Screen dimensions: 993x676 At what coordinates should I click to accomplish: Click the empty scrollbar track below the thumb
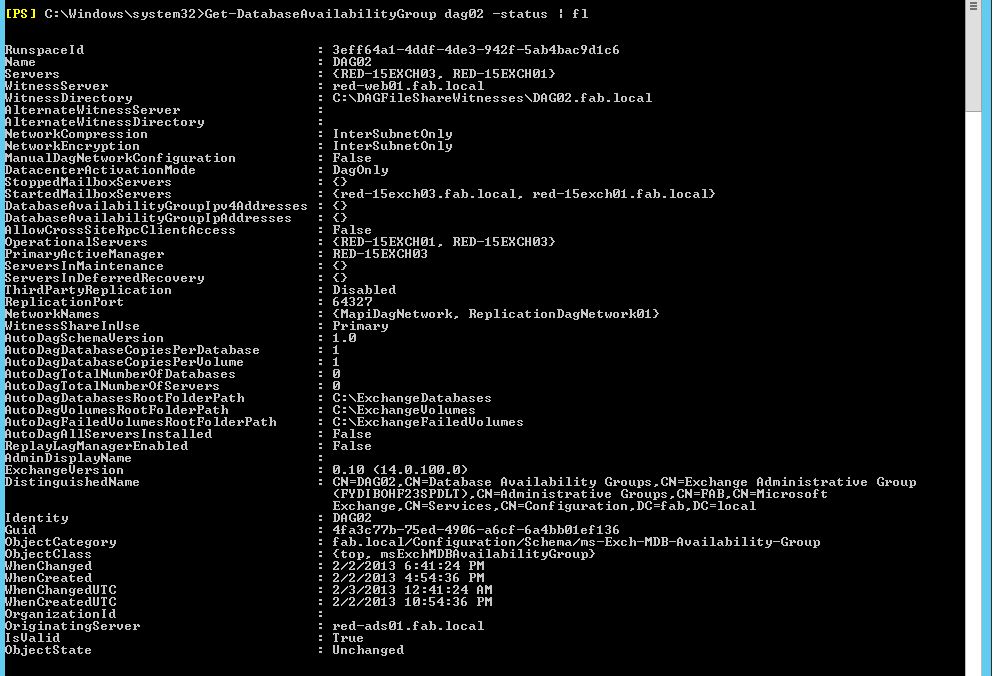pyautogui.click(x=973, y=393)
